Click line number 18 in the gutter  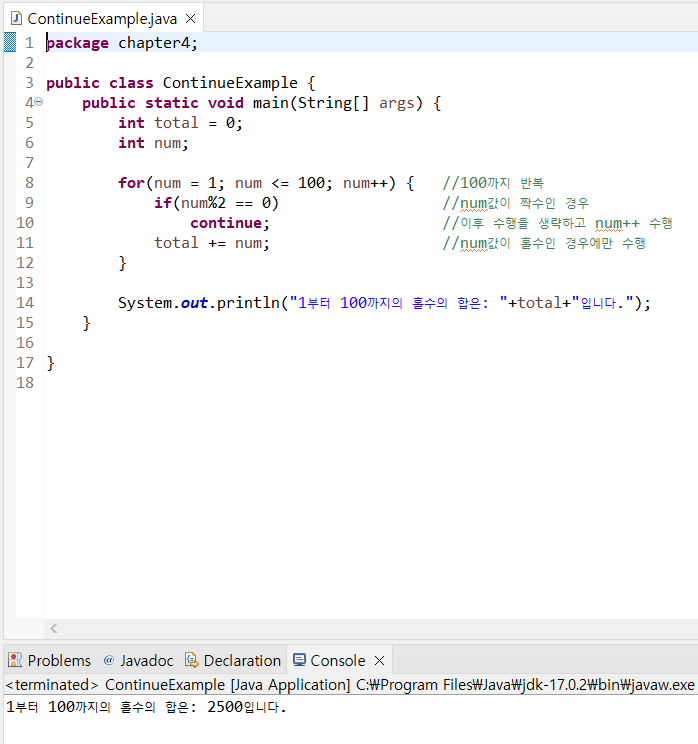point(25,382)
